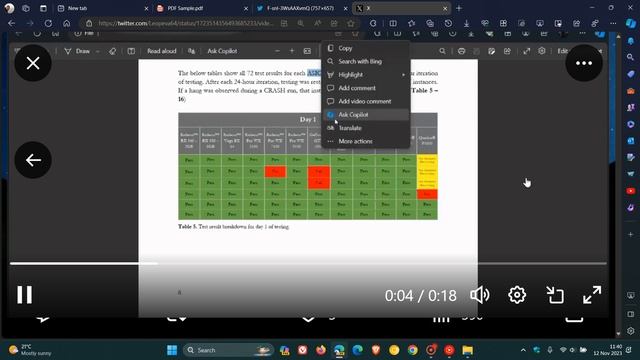640x360 pixels.
Task: Mute the video with the speaker icon
Action: point(480,295)
